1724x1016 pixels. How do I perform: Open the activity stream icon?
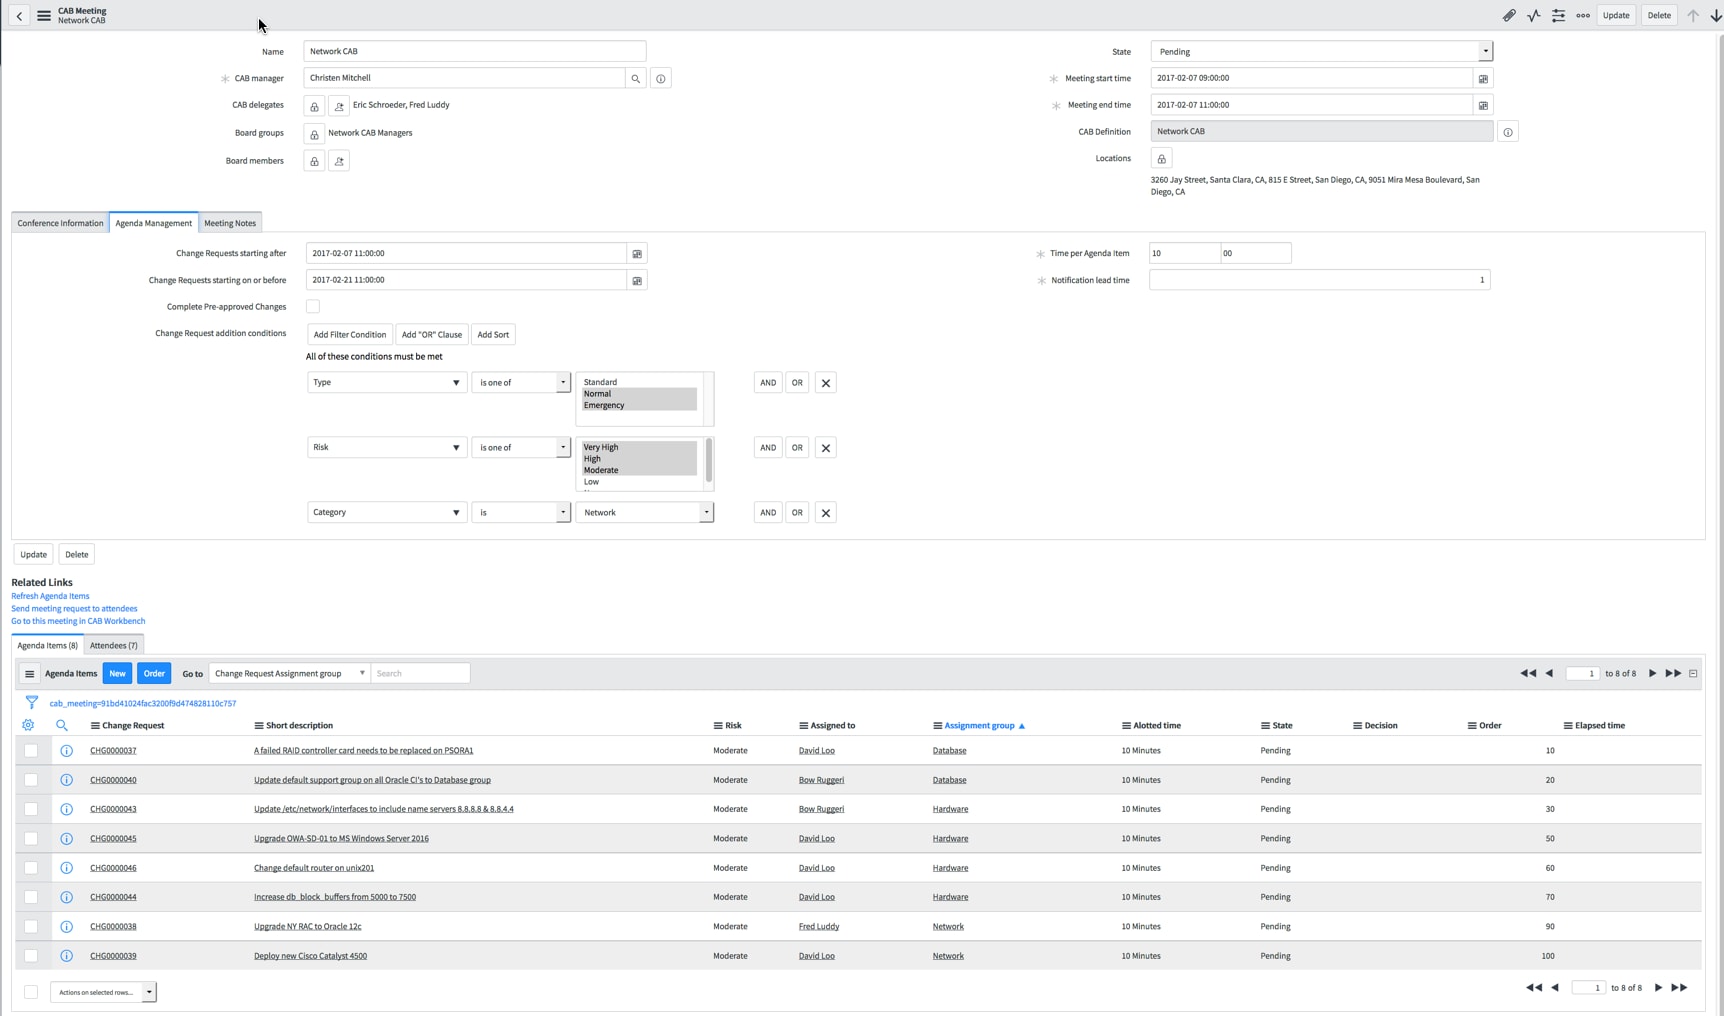[1534, 15]
